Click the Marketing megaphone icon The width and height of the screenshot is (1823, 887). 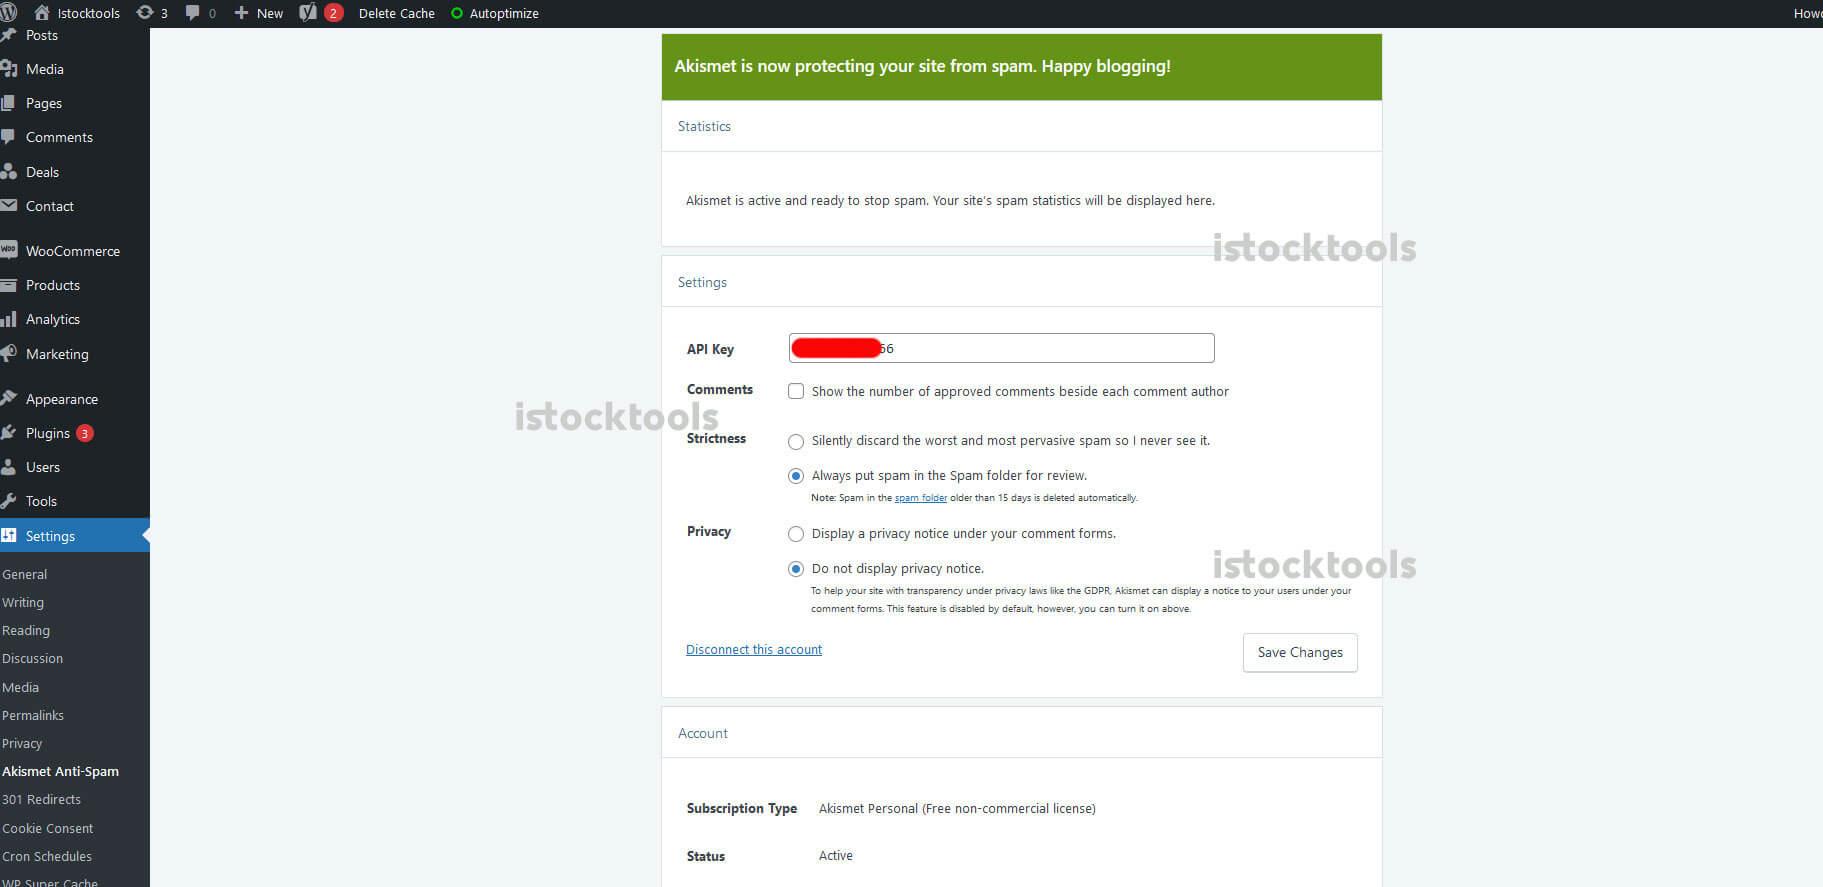(9, 353)
